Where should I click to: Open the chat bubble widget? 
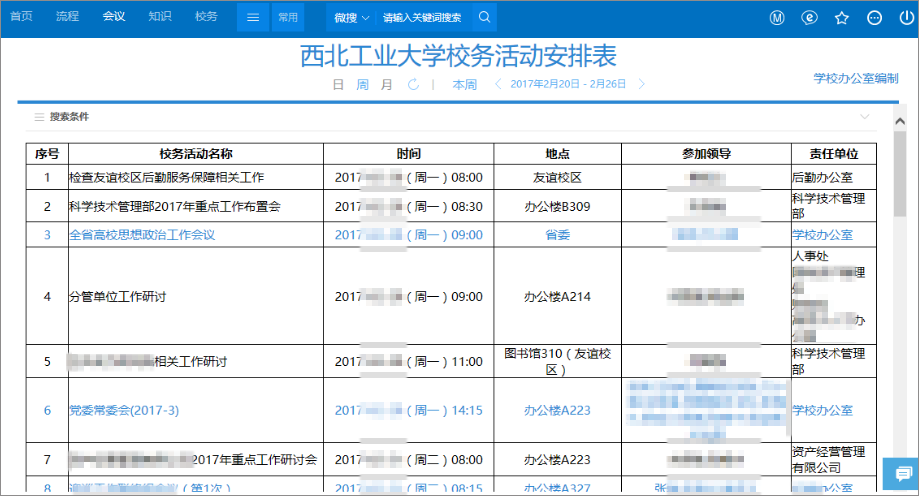coord(903,473)
